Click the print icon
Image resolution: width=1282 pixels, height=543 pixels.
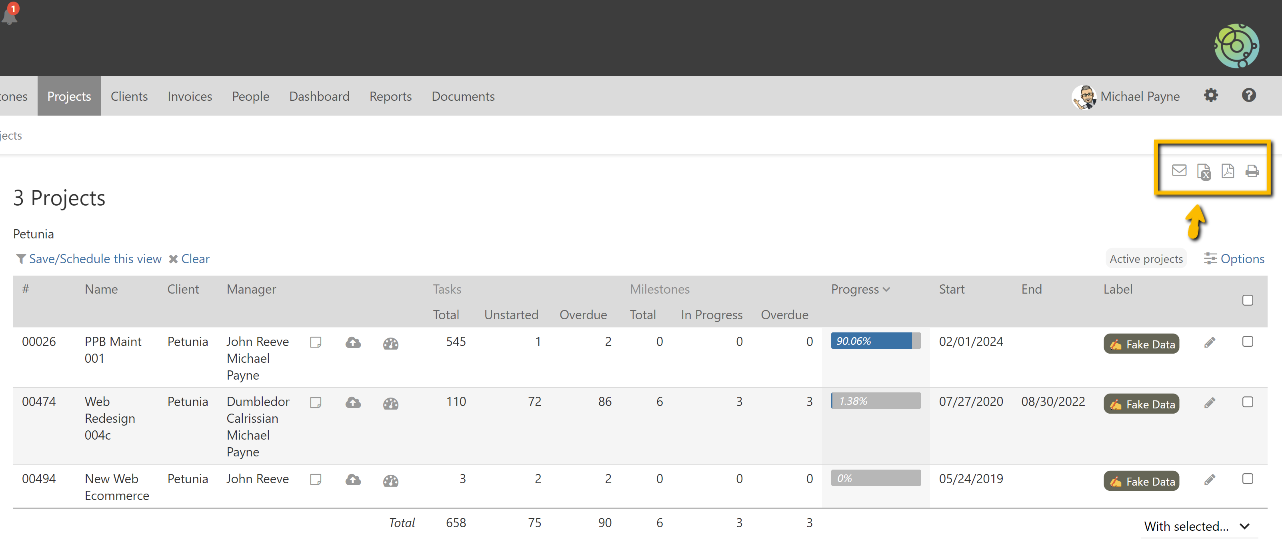pos(1252,171)
